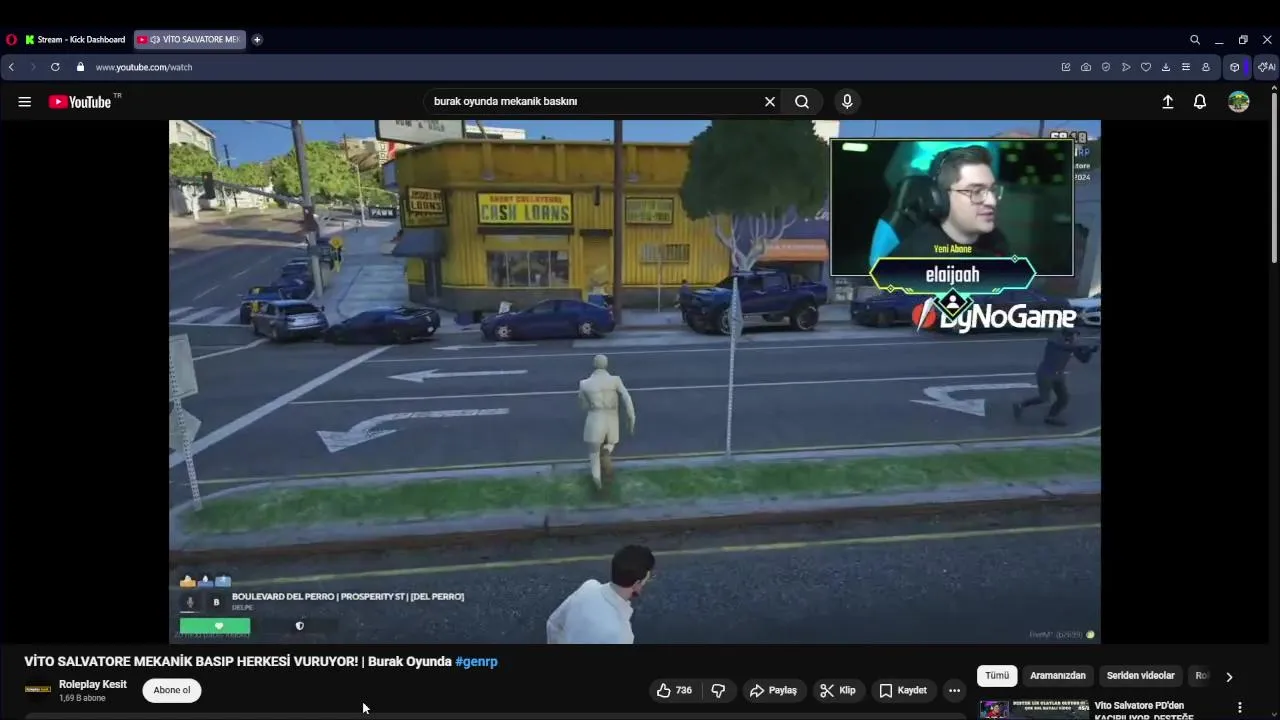Open the downloads icon
This screenshot has height=720, width=1280.
1166,67
